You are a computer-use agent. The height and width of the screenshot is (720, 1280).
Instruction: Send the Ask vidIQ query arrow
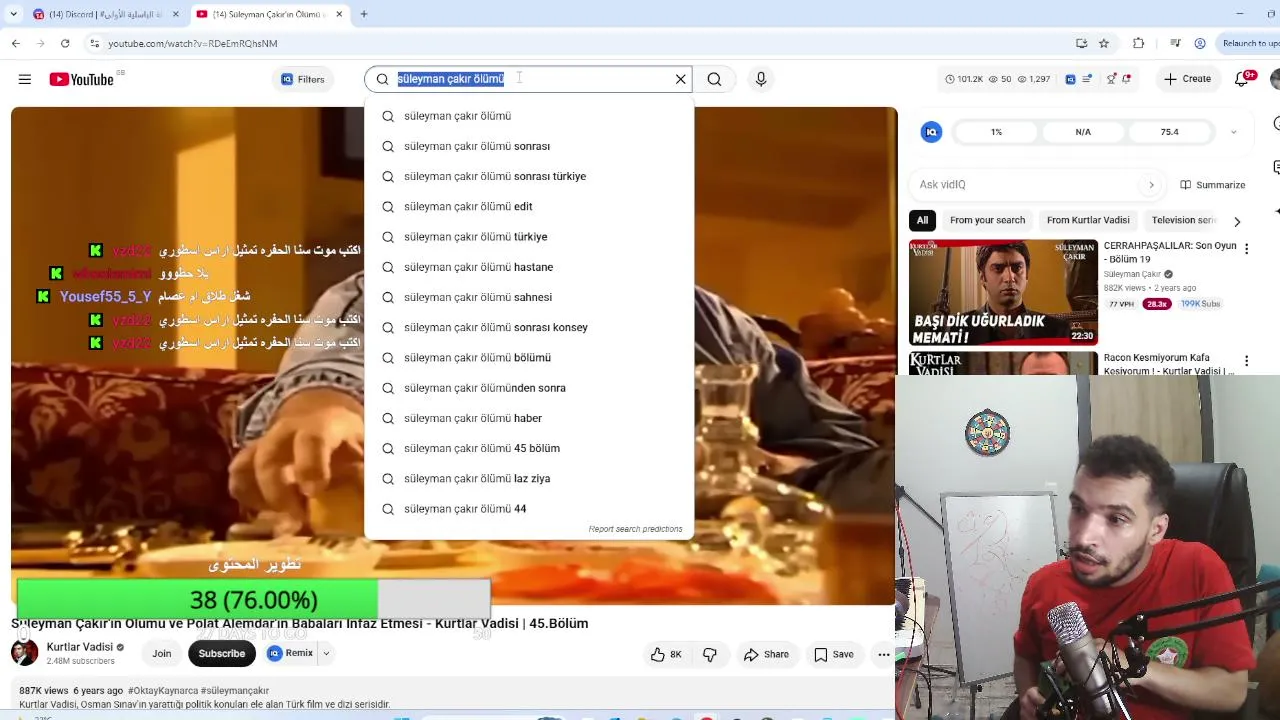click(x=1151, y=185)
